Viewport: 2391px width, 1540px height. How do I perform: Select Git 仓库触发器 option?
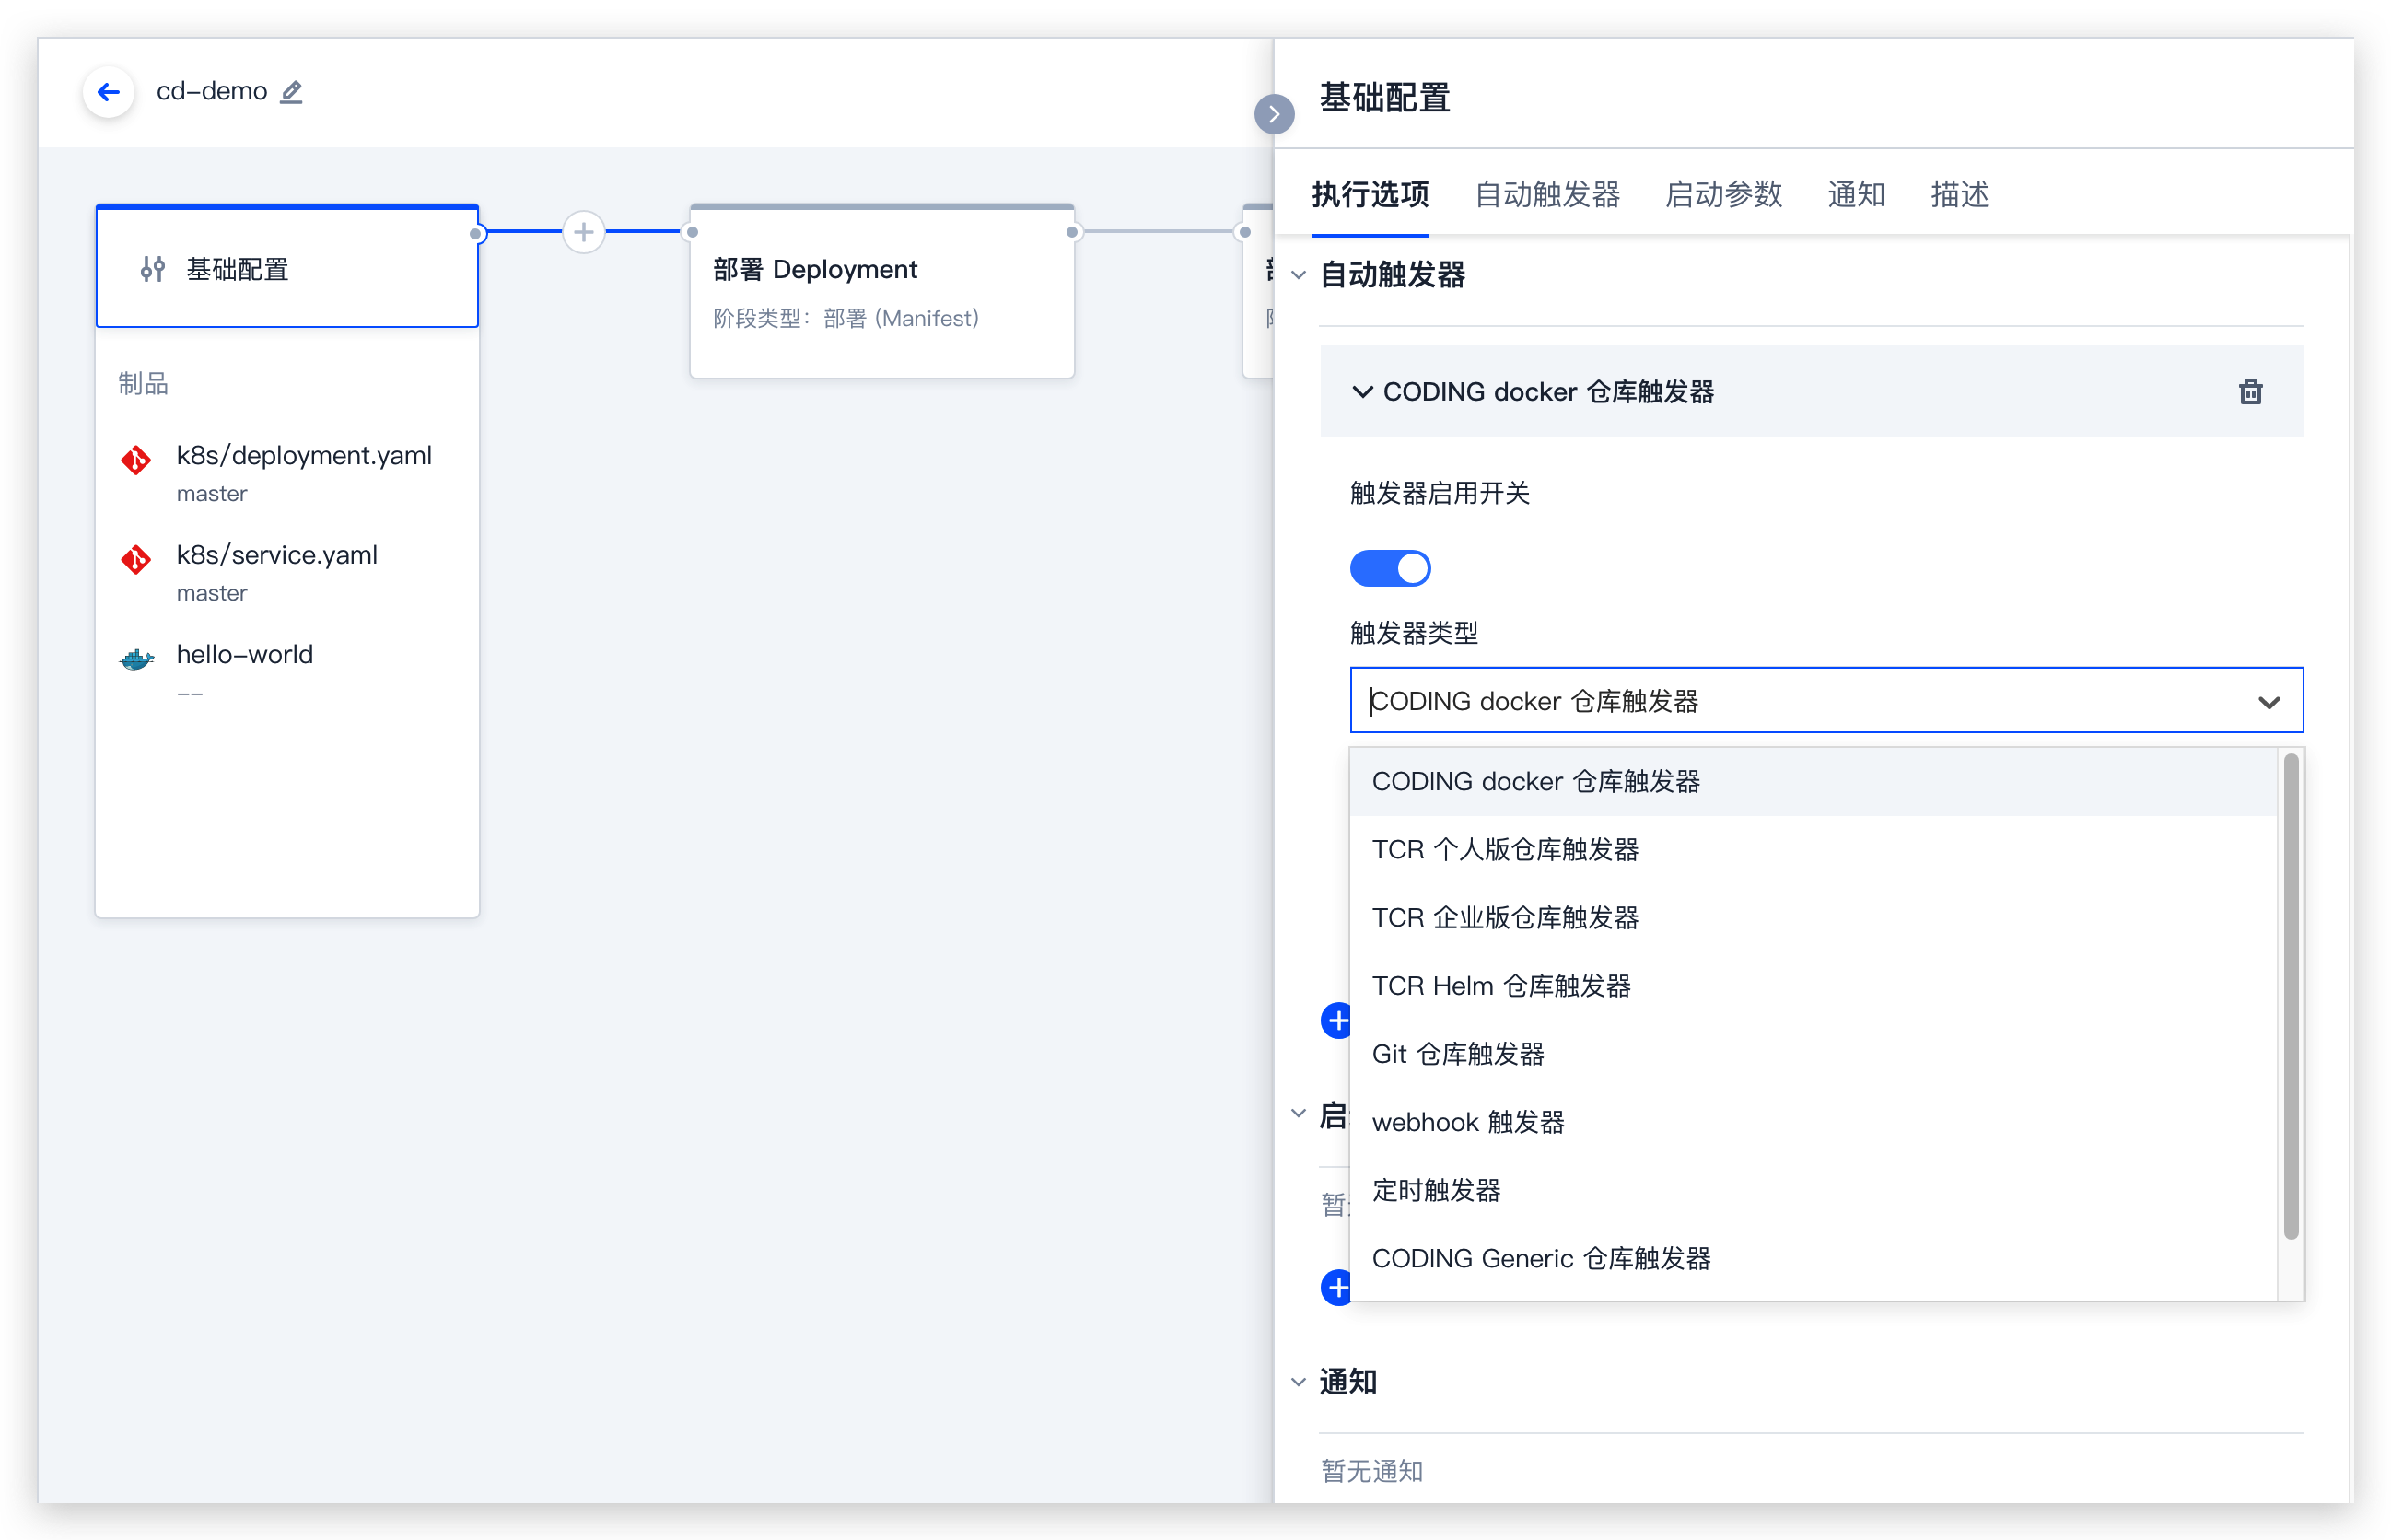click(1813, 1054)
